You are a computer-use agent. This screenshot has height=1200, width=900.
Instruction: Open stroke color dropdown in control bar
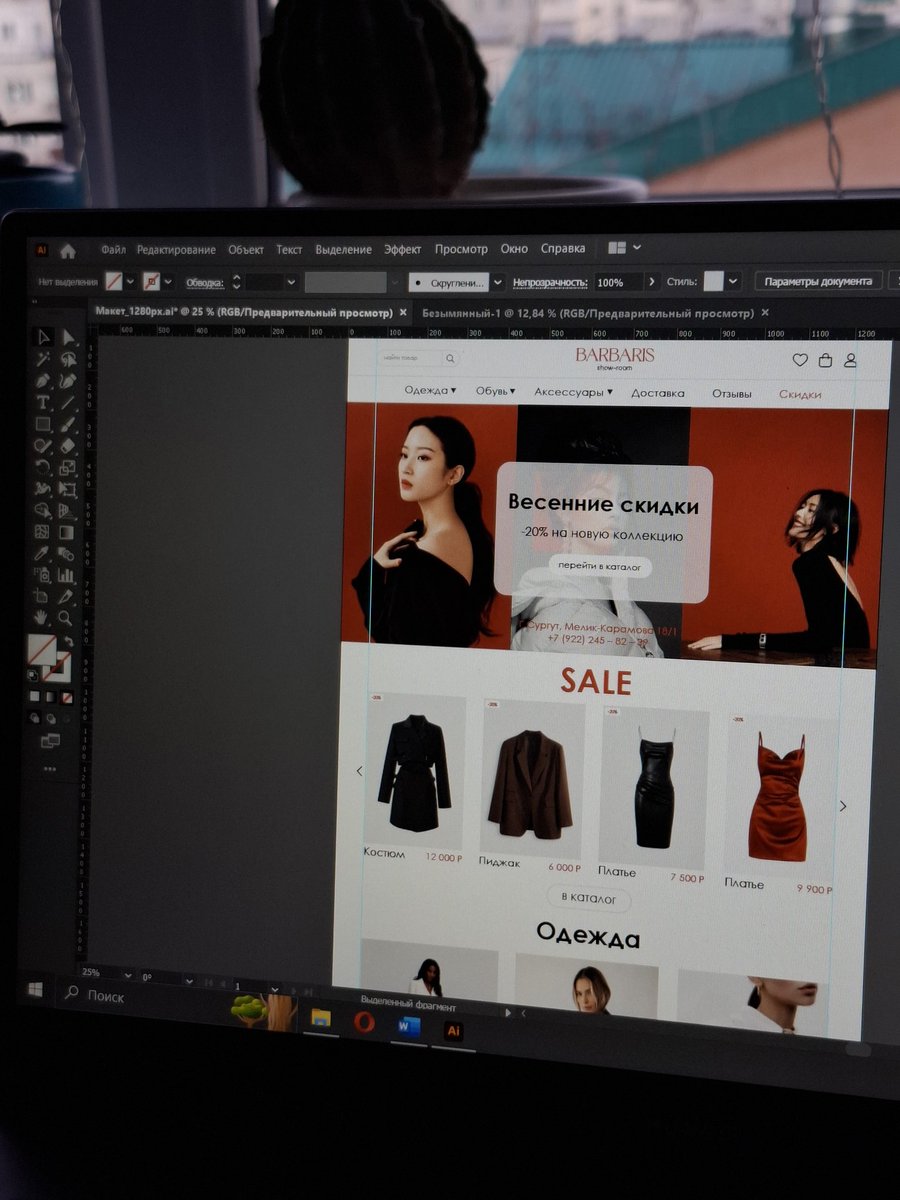168,281
